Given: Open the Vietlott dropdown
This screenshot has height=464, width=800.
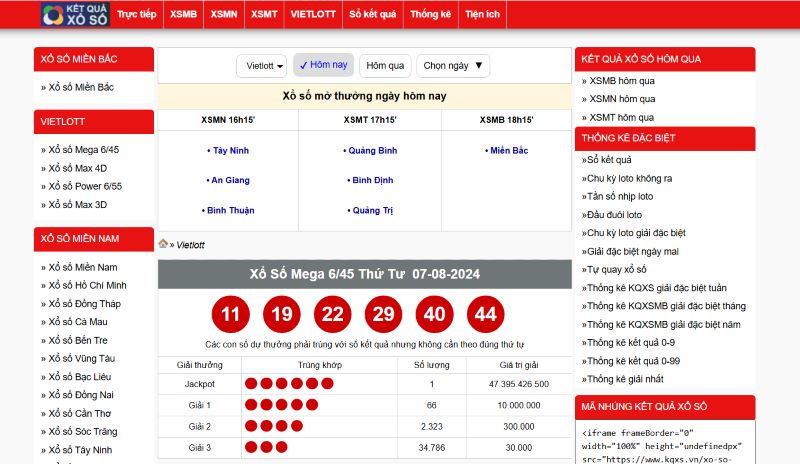Looking at the screenshot, I should tap(262, 66).
